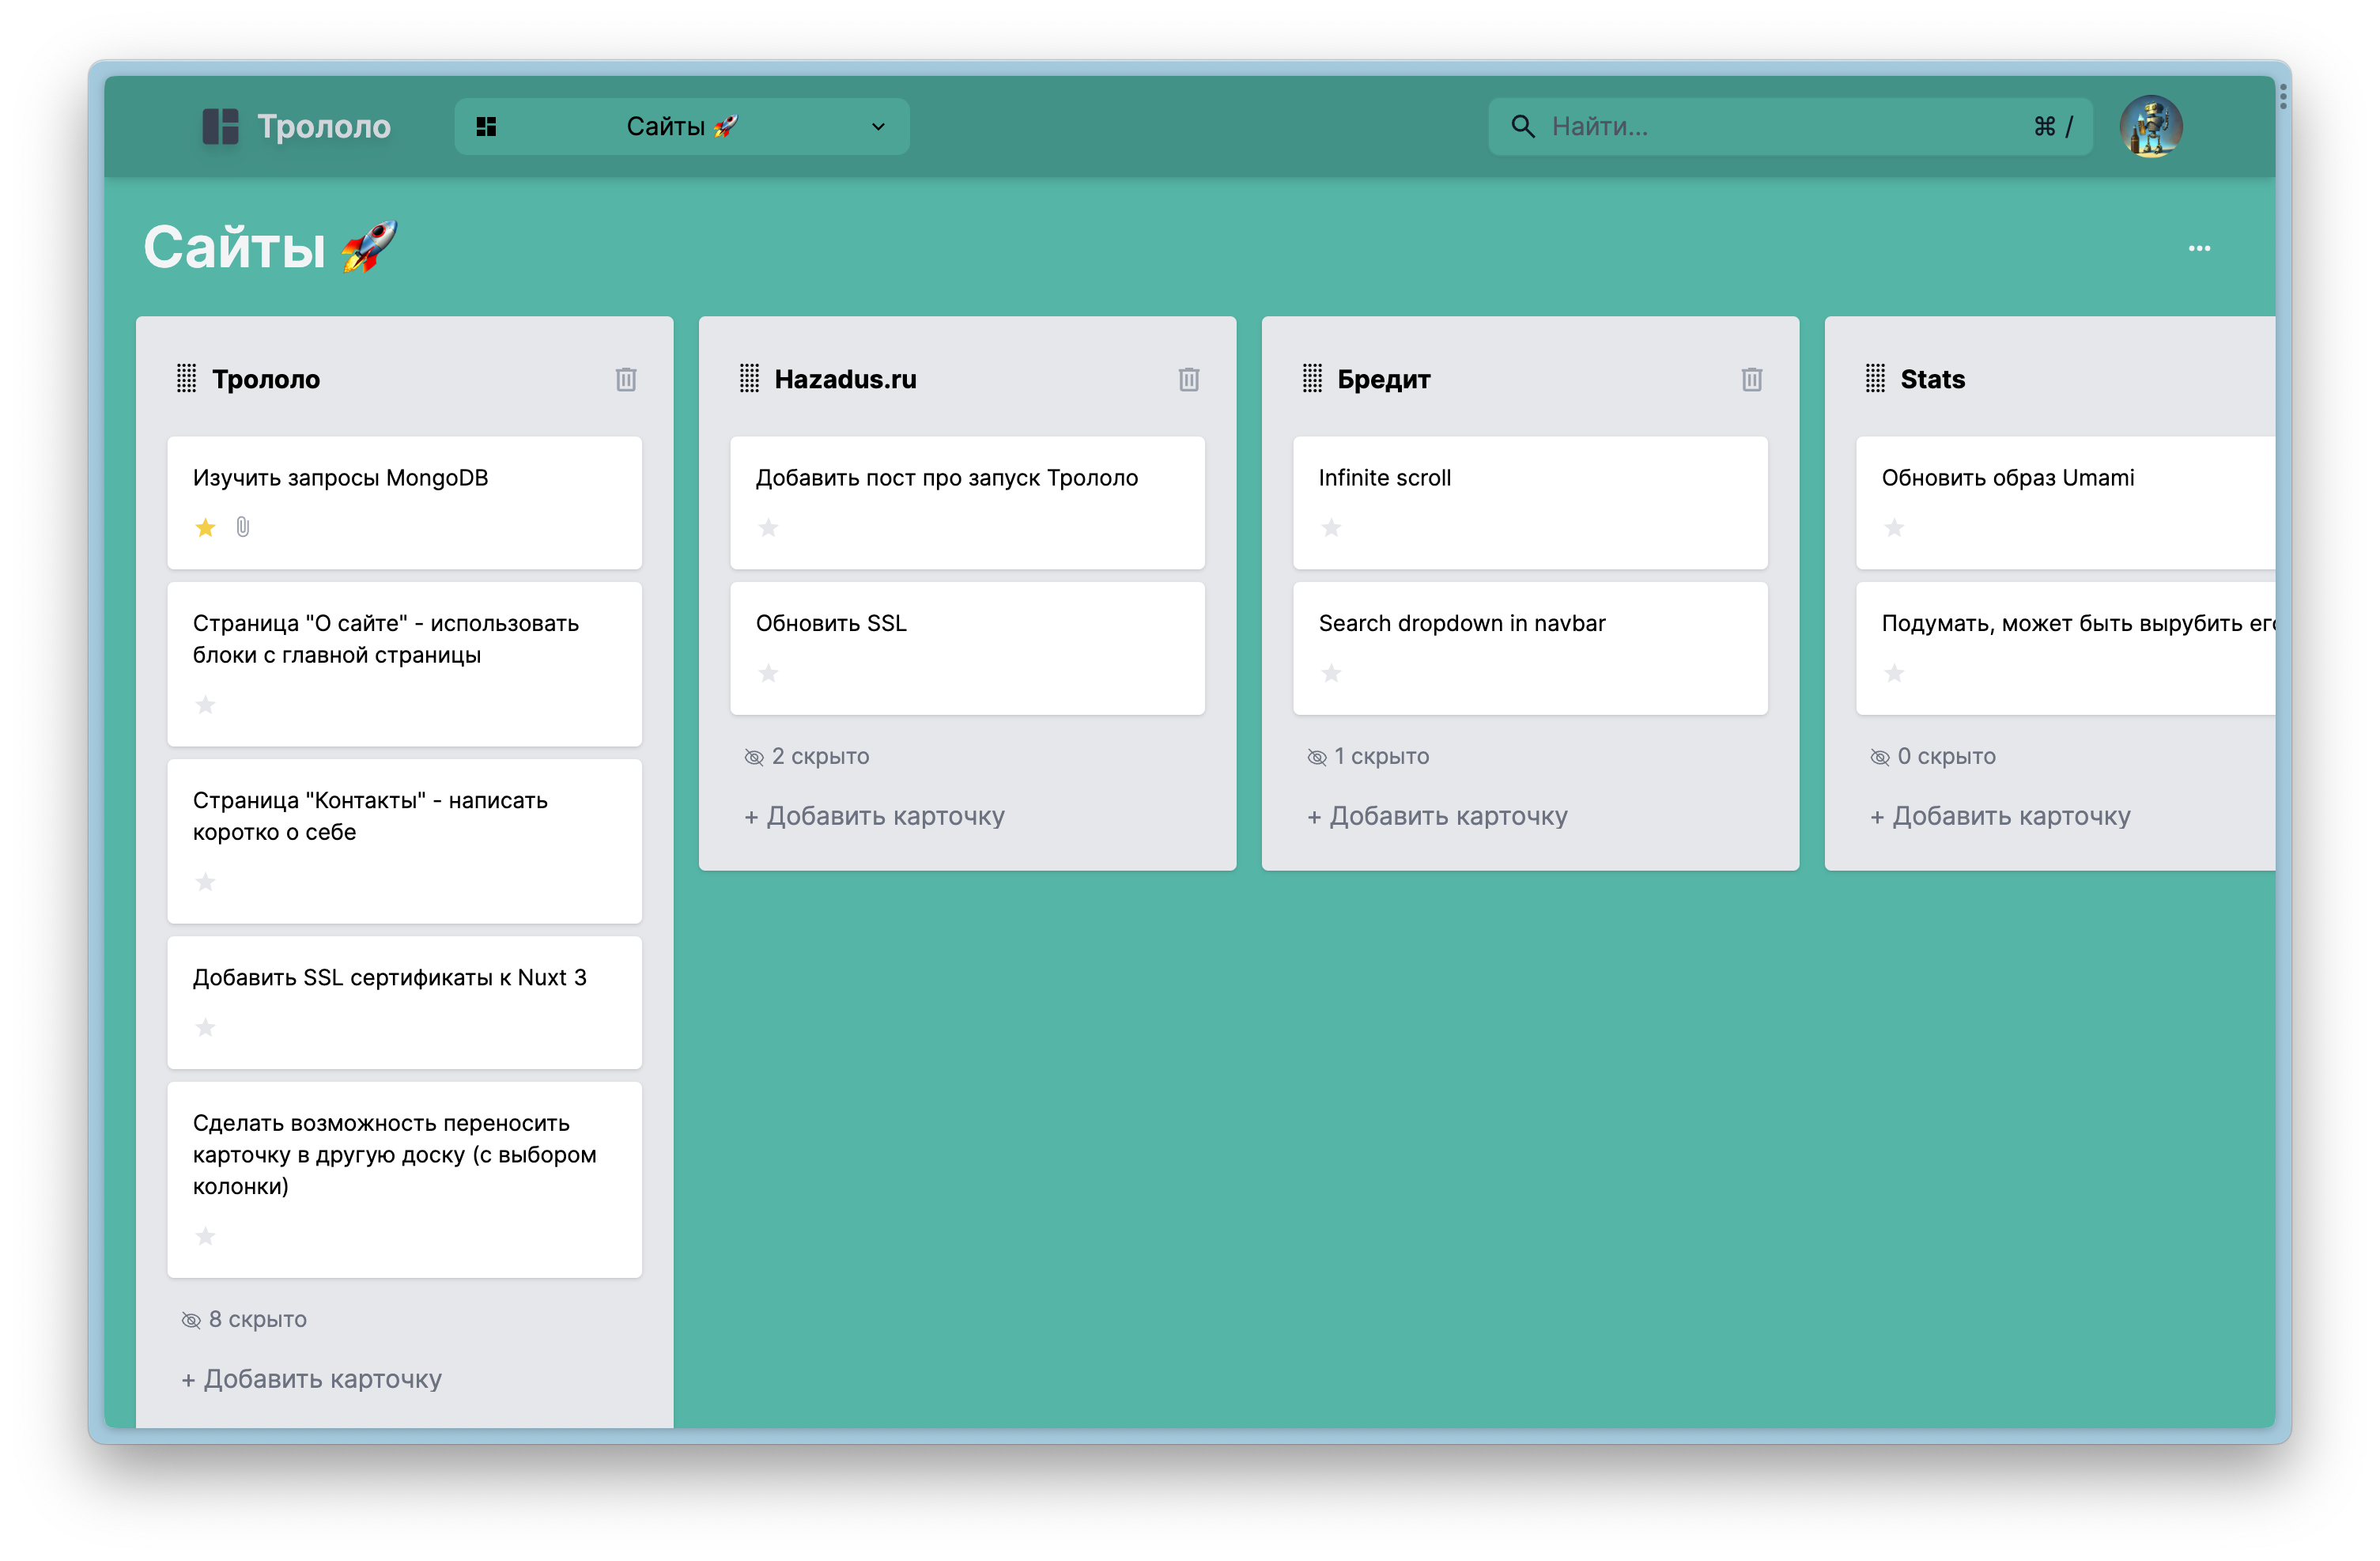Click the delete icon on Hazadus.ru column
Screen dimensions: 2380x1561
coord(1188,378)
